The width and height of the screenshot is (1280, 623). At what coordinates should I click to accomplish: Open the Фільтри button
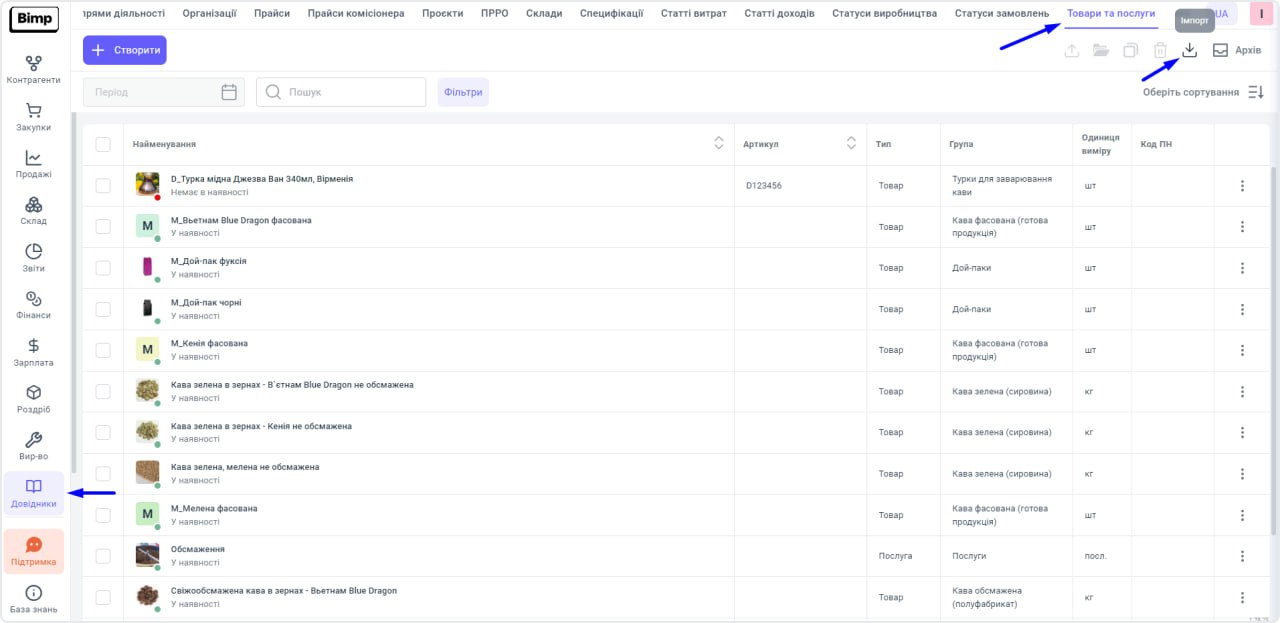coord(463,92)
